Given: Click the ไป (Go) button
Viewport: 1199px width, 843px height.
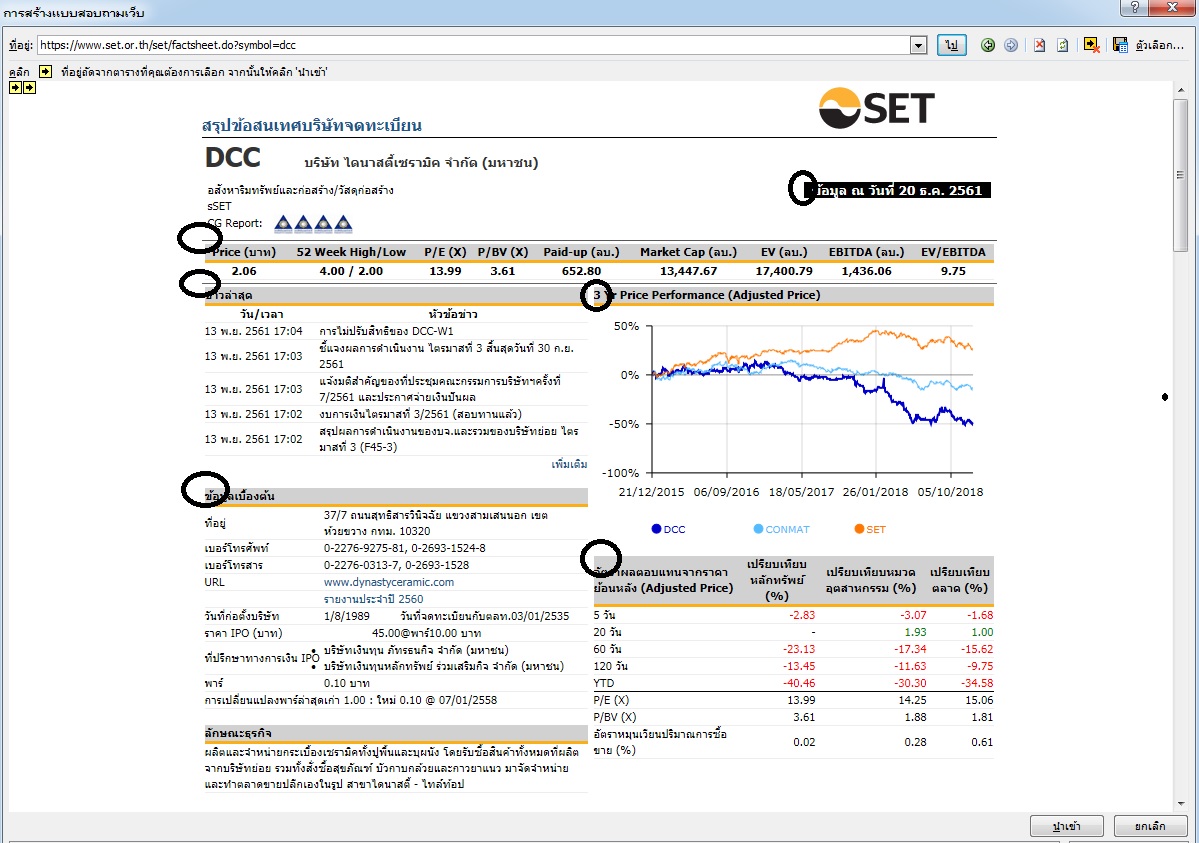Looking at the screenshot, I should tap(951, 45).
